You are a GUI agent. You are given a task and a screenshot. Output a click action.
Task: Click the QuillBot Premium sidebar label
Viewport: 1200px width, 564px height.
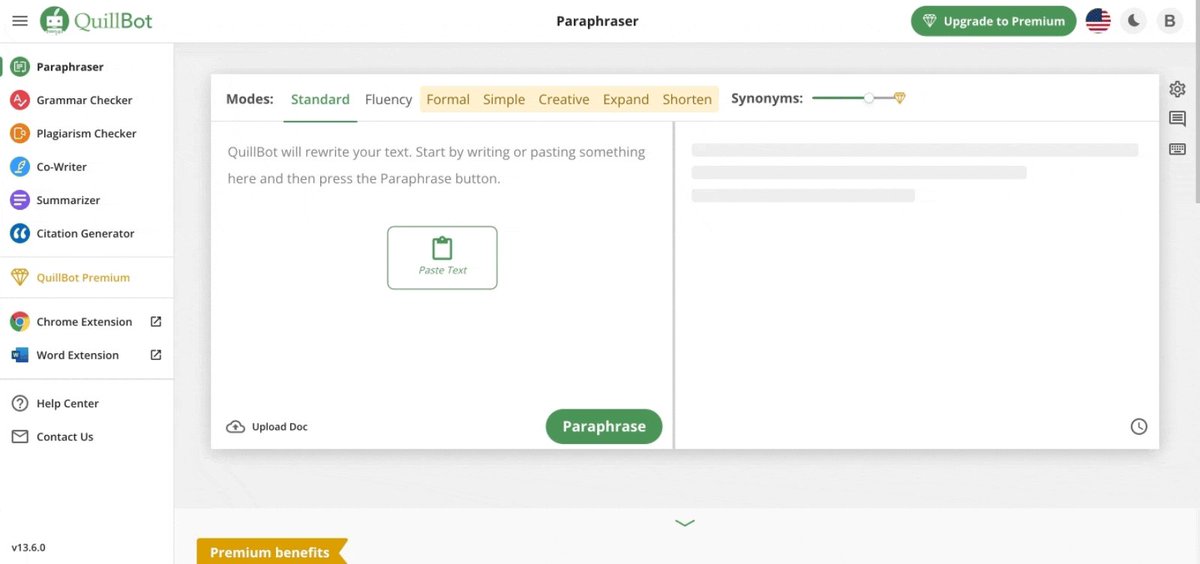(x=83, y=277)
